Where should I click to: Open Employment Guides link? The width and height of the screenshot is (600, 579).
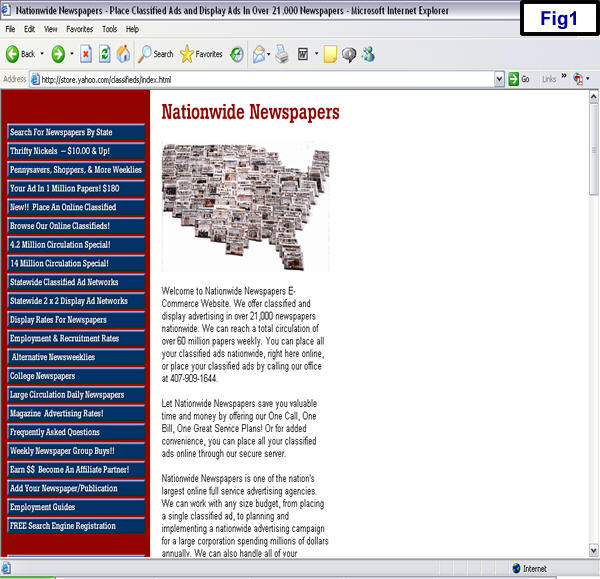click(76, 507)
